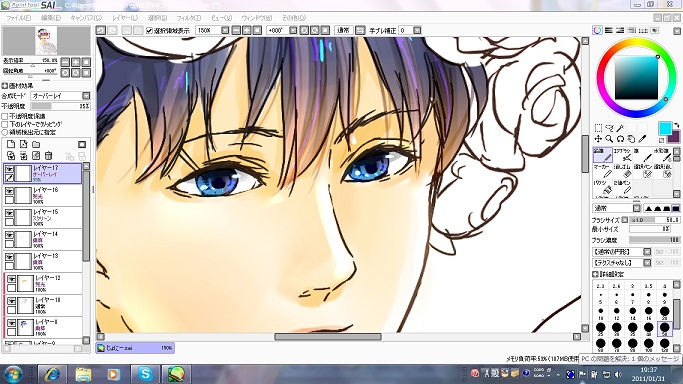
Task: Open the フィルタ(T) menu
Action: pyautogui.click(x=189, y=18)
